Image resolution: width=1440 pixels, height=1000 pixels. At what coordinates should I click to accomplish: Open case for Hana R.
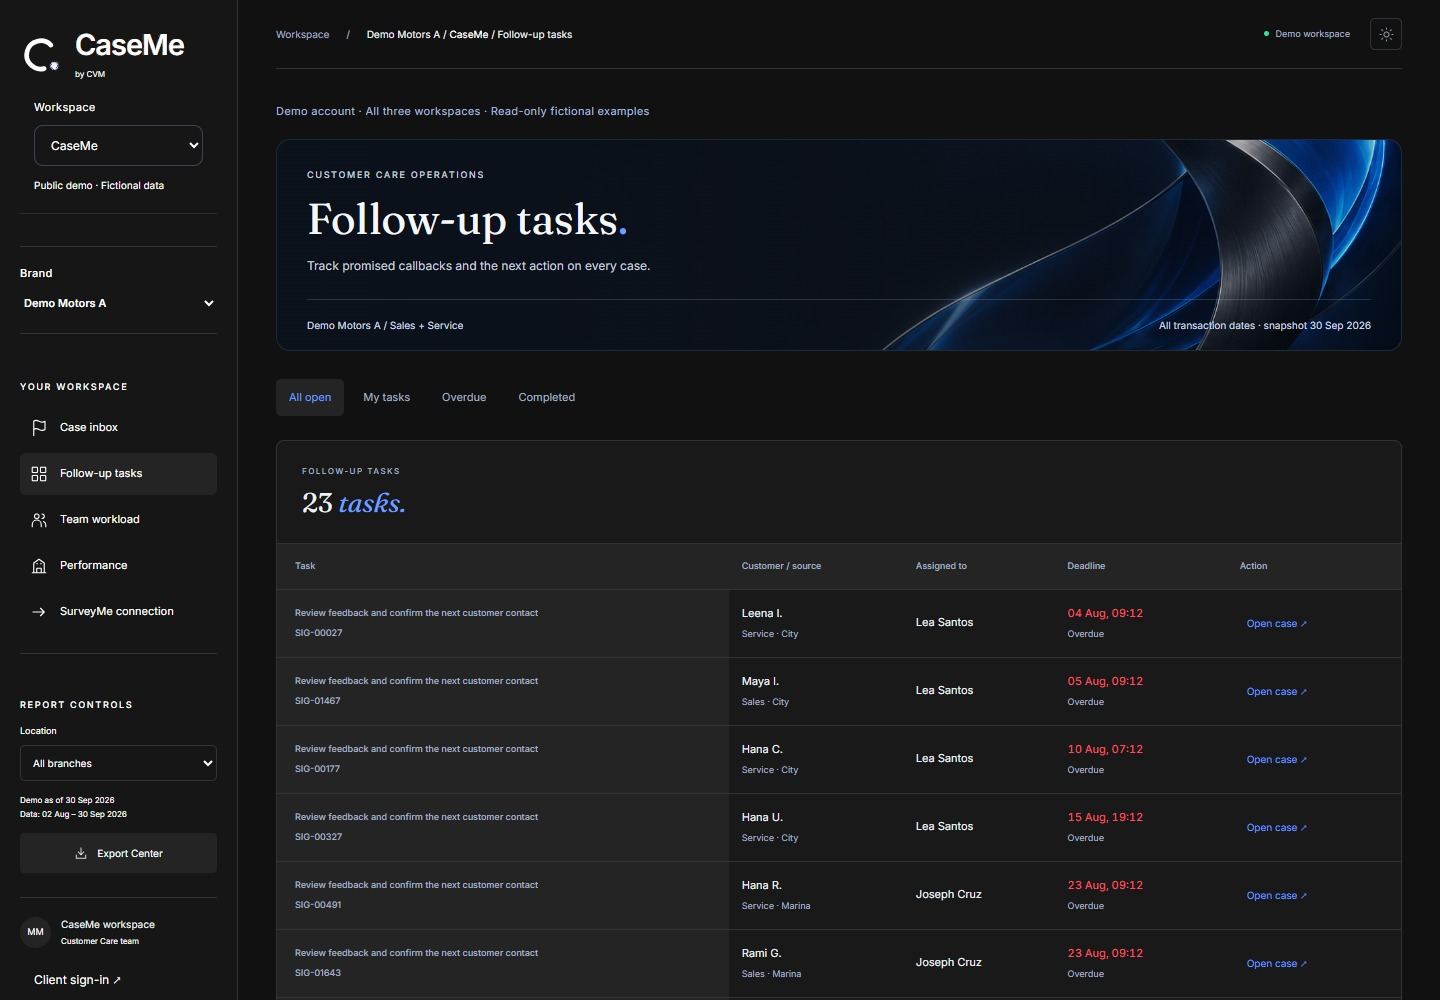[x=1277, y=896]
